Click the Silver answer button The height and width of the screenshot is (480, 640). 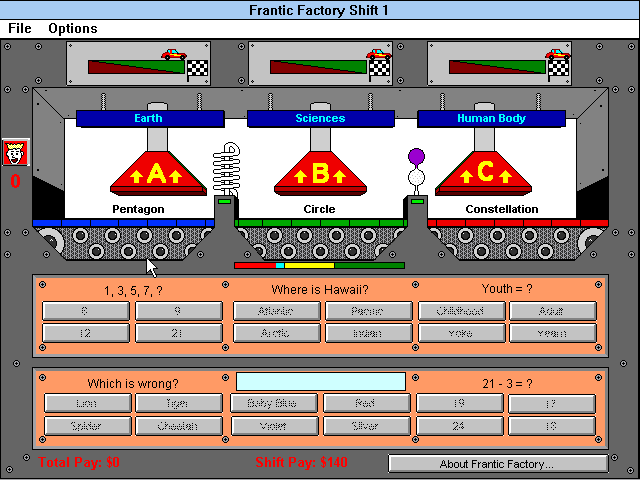click(x=367, y=426)
